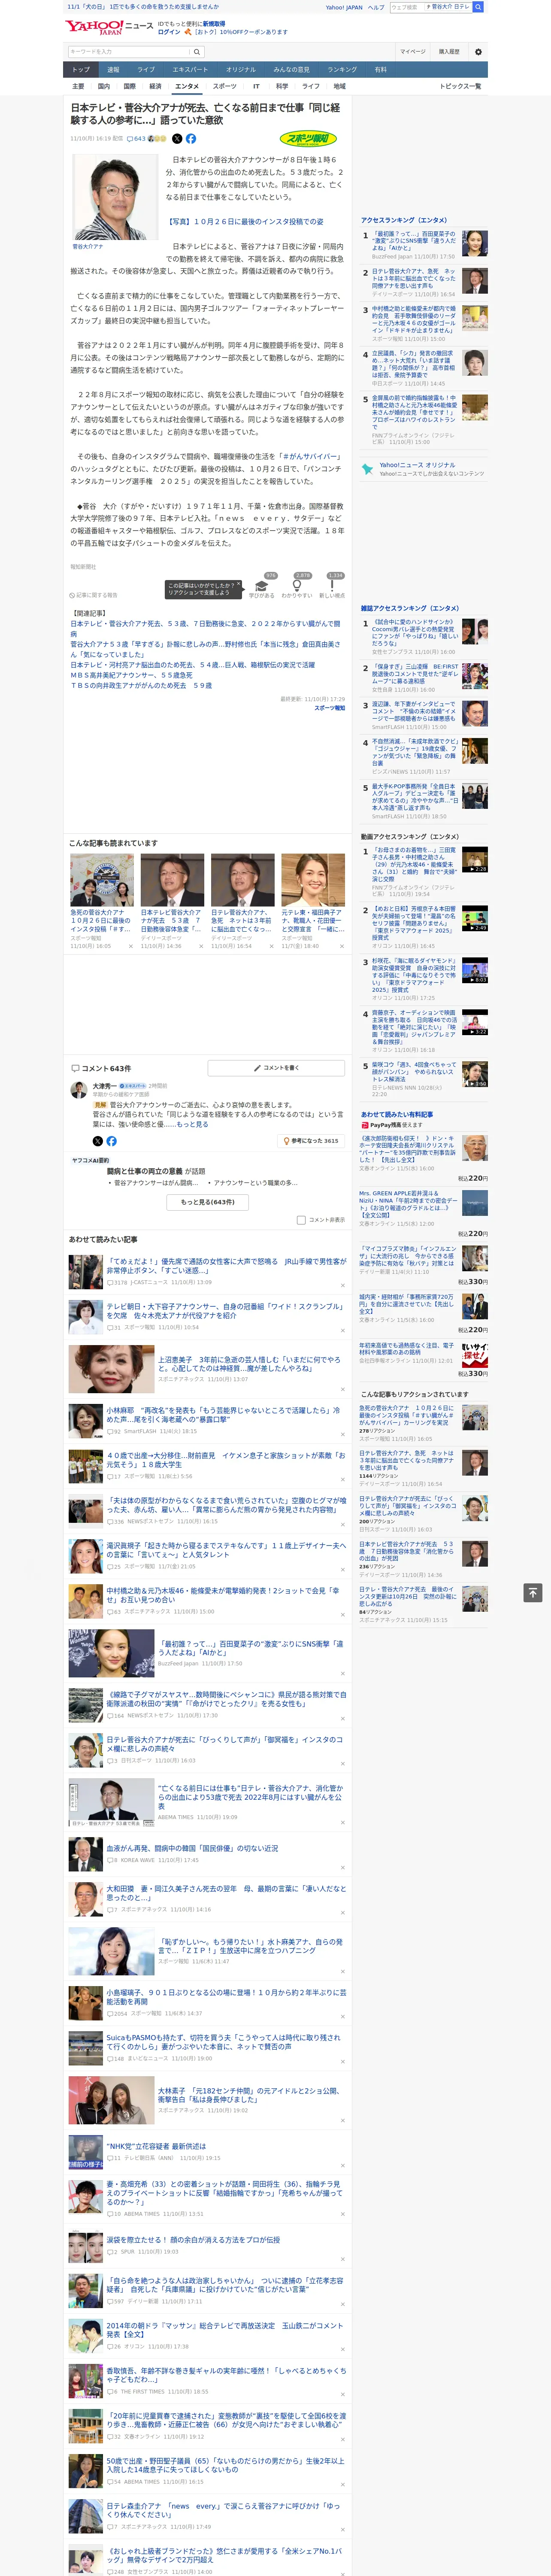Select the エキスパート navigation tab

[x=190, y=70]
